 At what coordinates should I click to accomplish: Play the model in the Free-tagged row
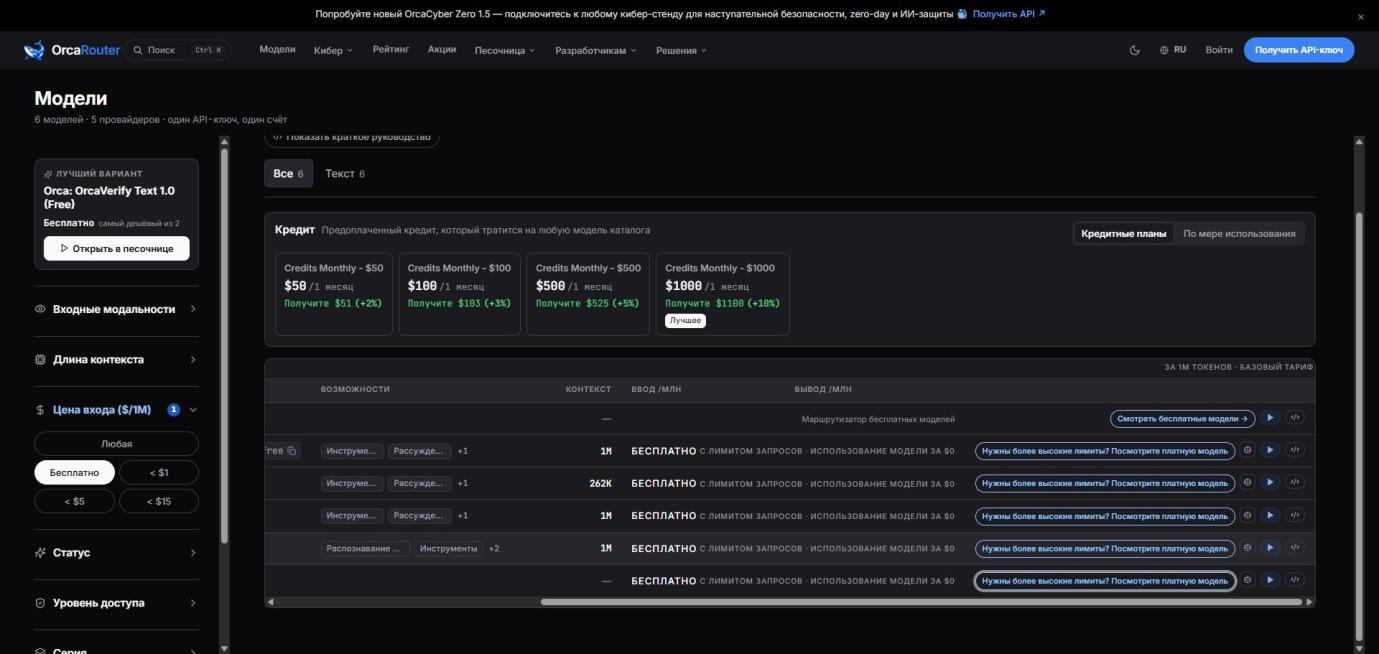tap(1270, 451)
